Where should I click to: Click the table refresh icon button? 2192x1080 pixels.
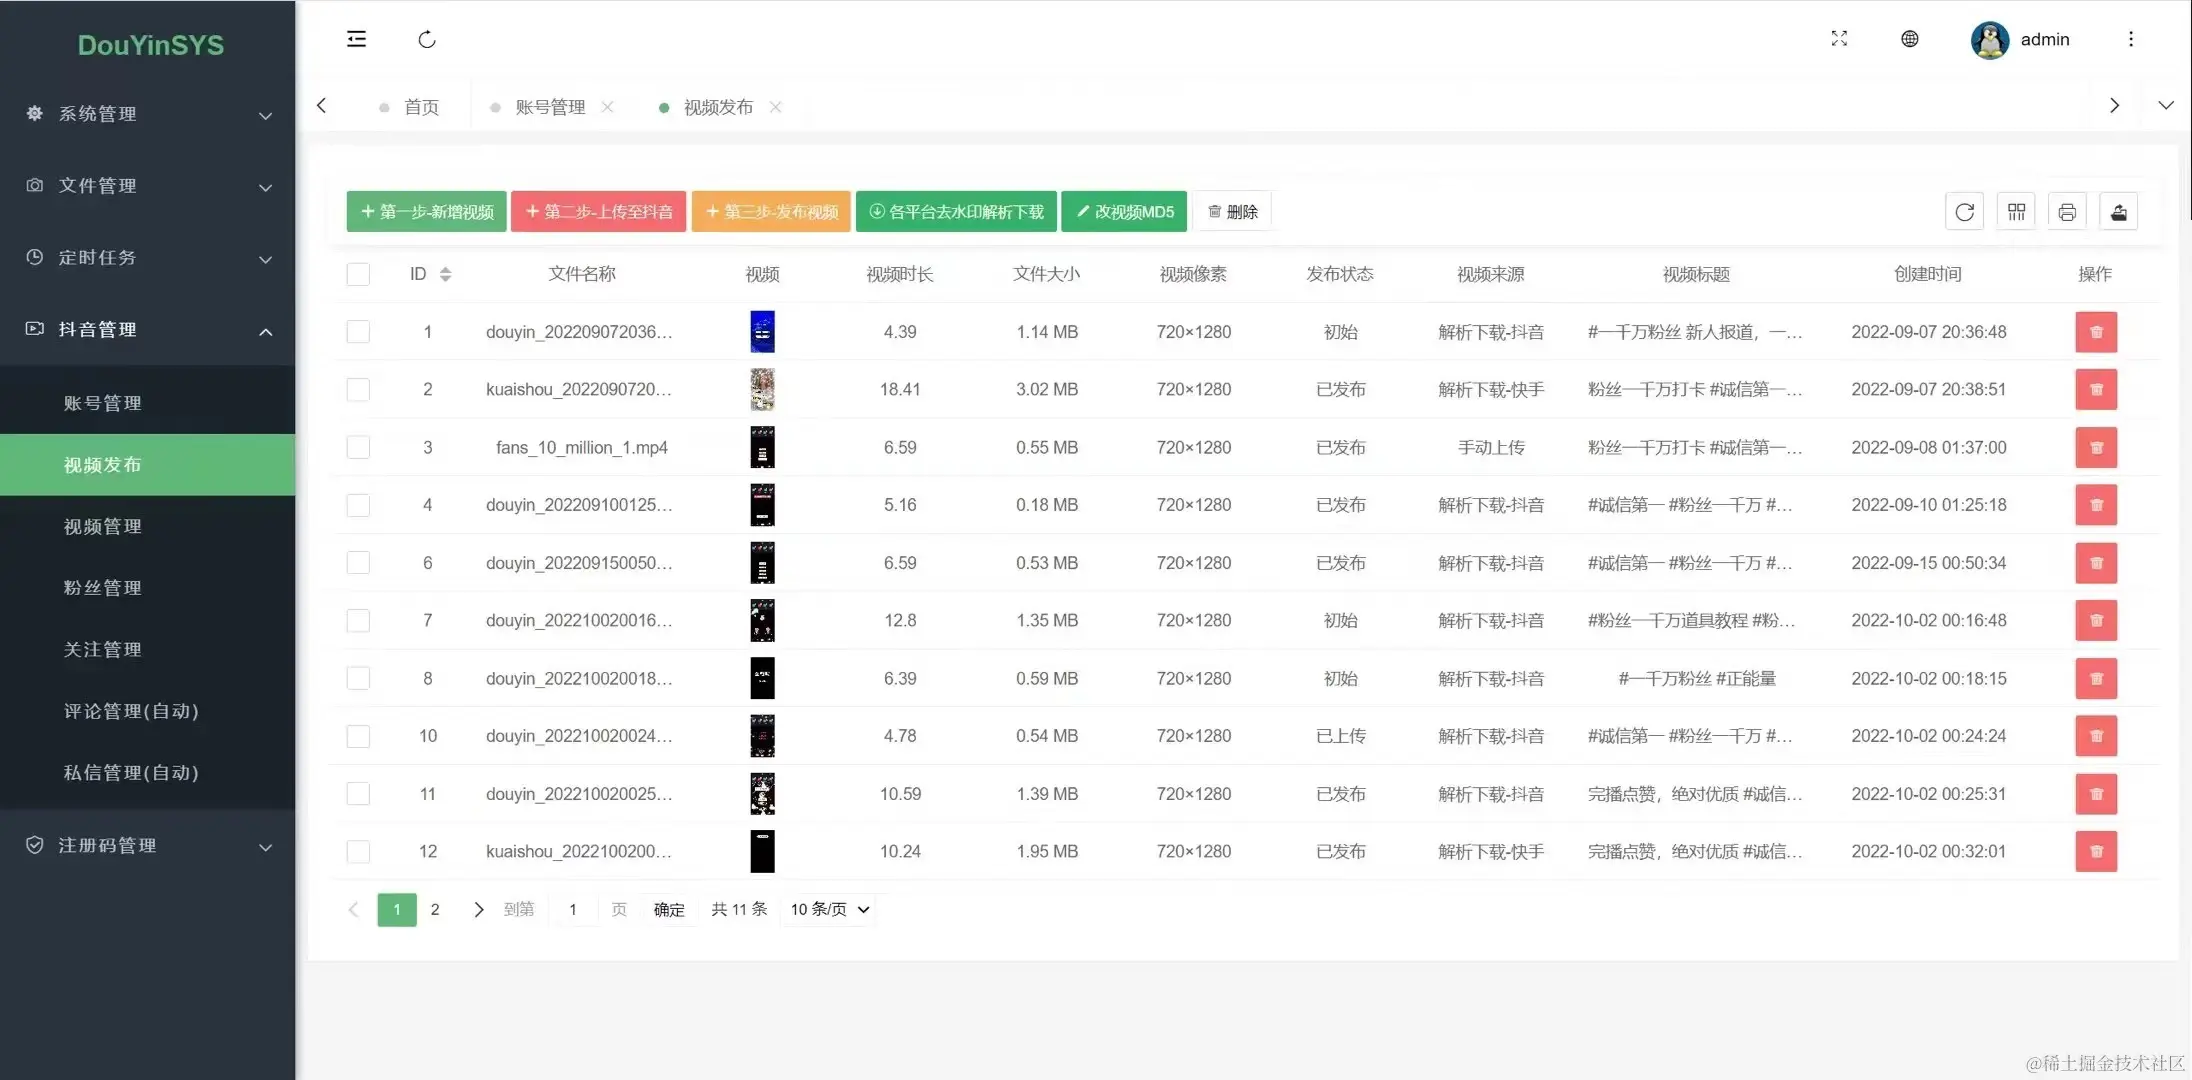point(1964,212)
